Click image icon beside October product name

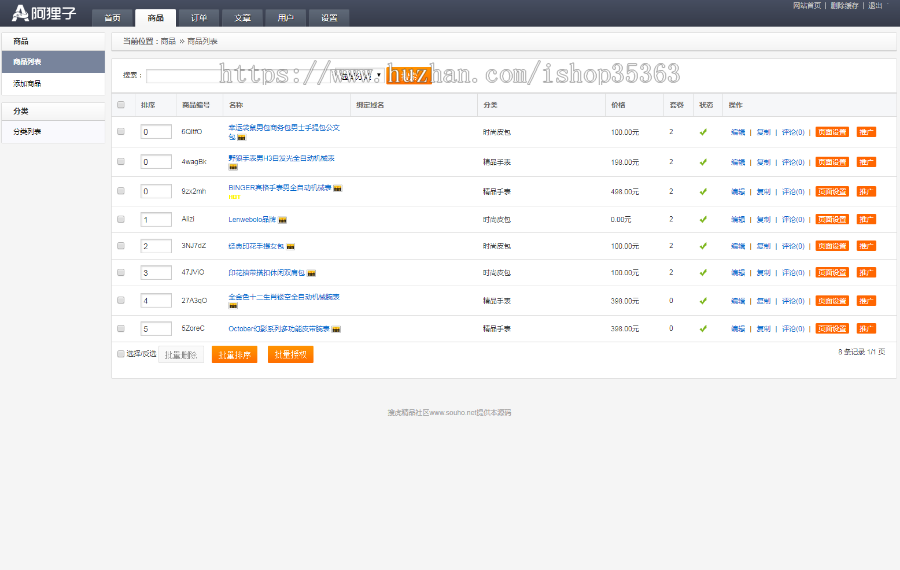click(x=337, y=328)
